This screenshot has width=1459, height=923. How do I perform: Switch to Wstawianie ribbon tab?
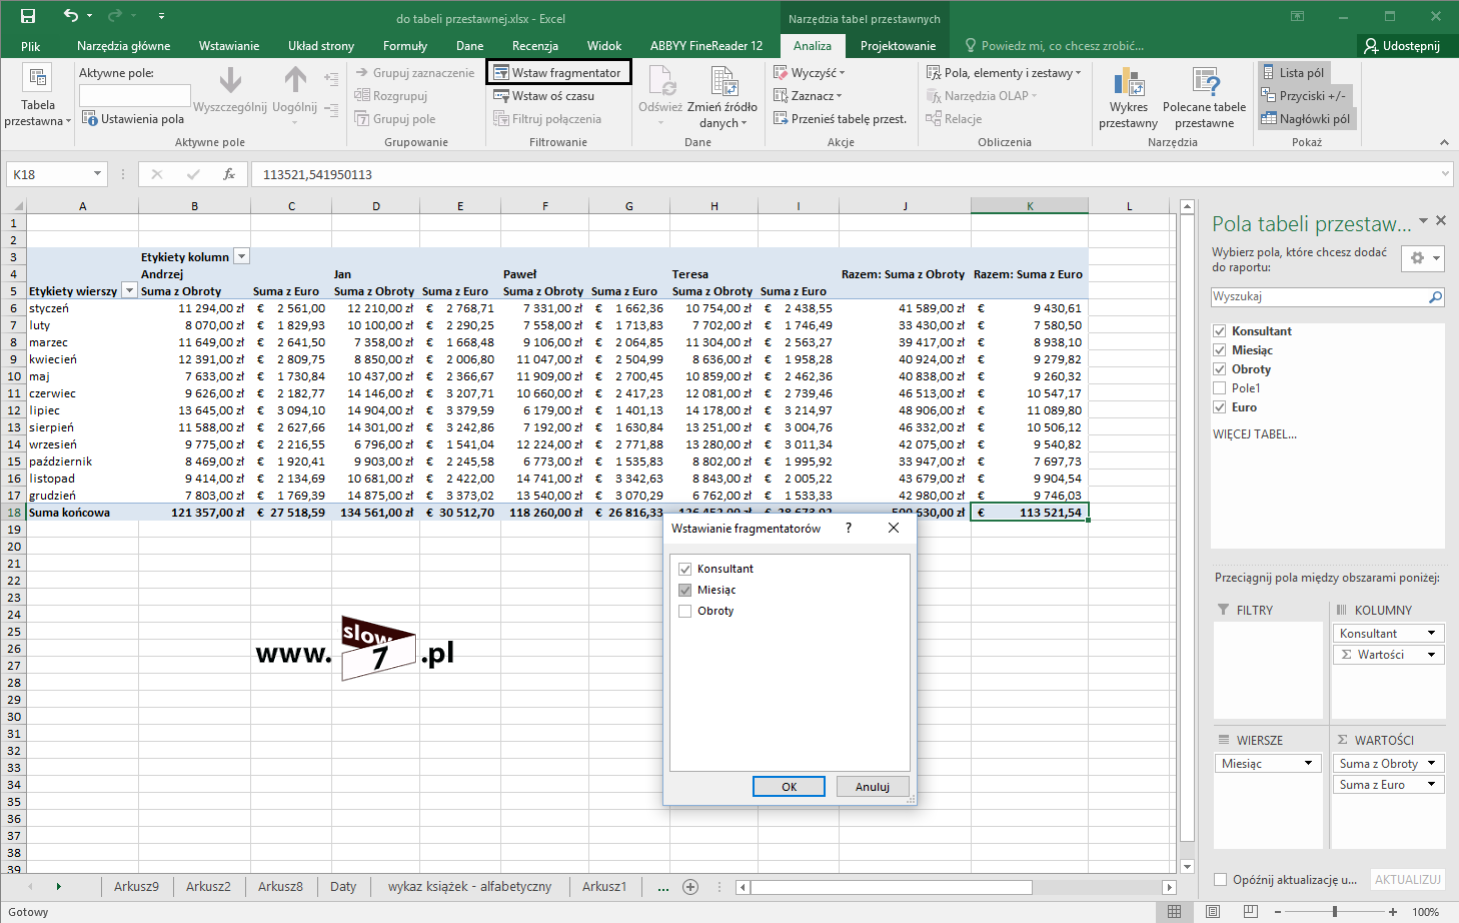pyautogui.click(x=229, y=46)
